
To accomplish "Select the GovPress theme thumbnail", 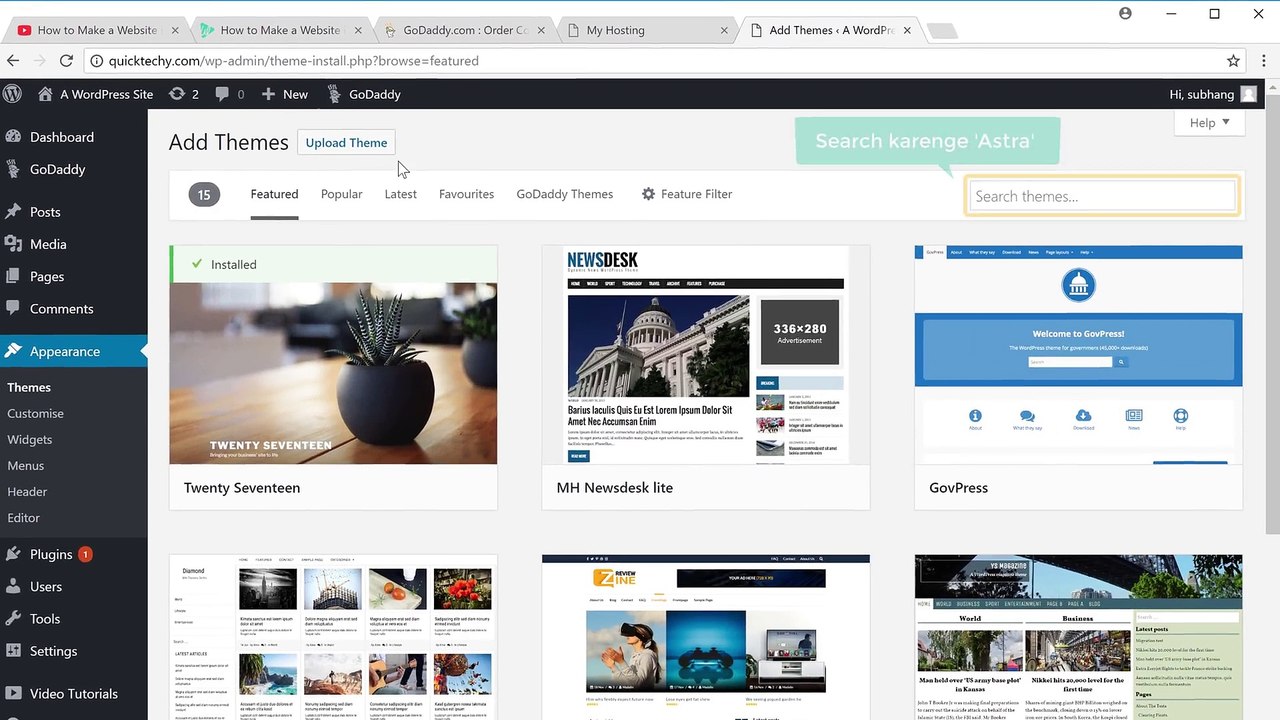I will pyautogui.click(x=1078, y=355).
